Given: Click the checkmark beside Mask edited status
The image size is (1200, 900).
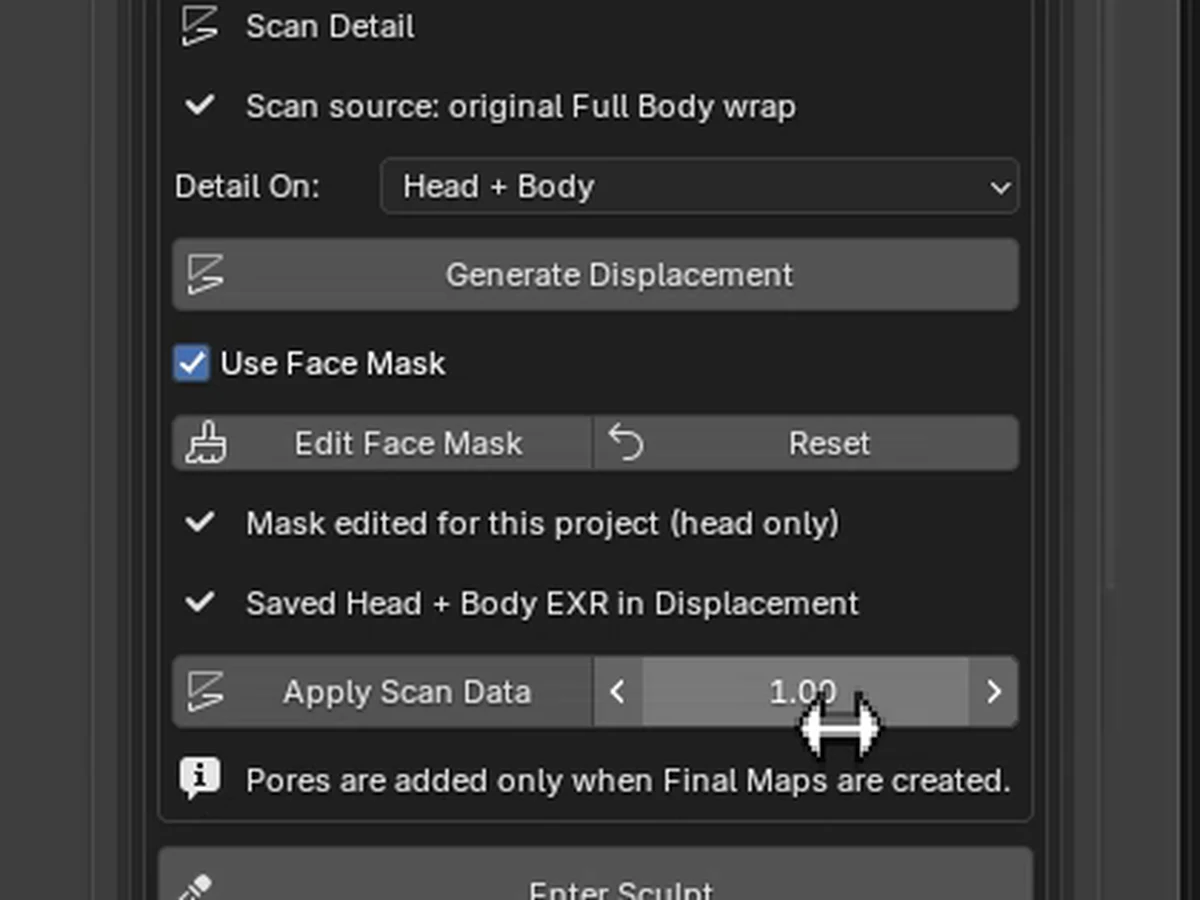Looking at the screenshot, I should 200,521.
